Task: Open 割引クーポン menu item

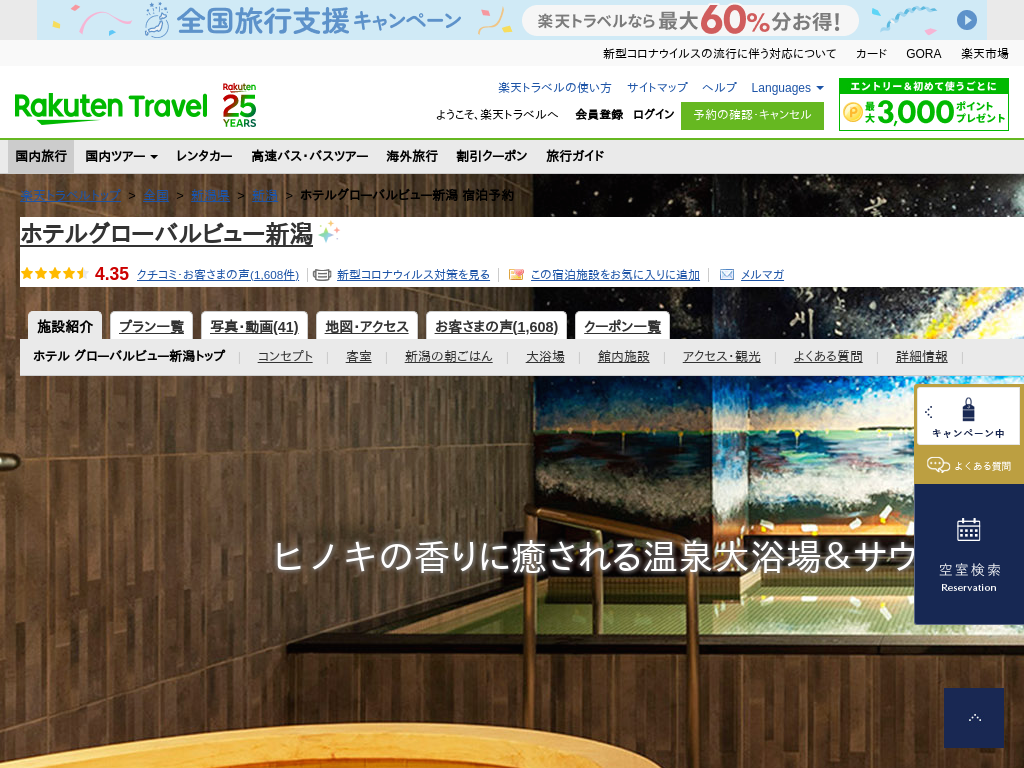Action: click(492, 156)
